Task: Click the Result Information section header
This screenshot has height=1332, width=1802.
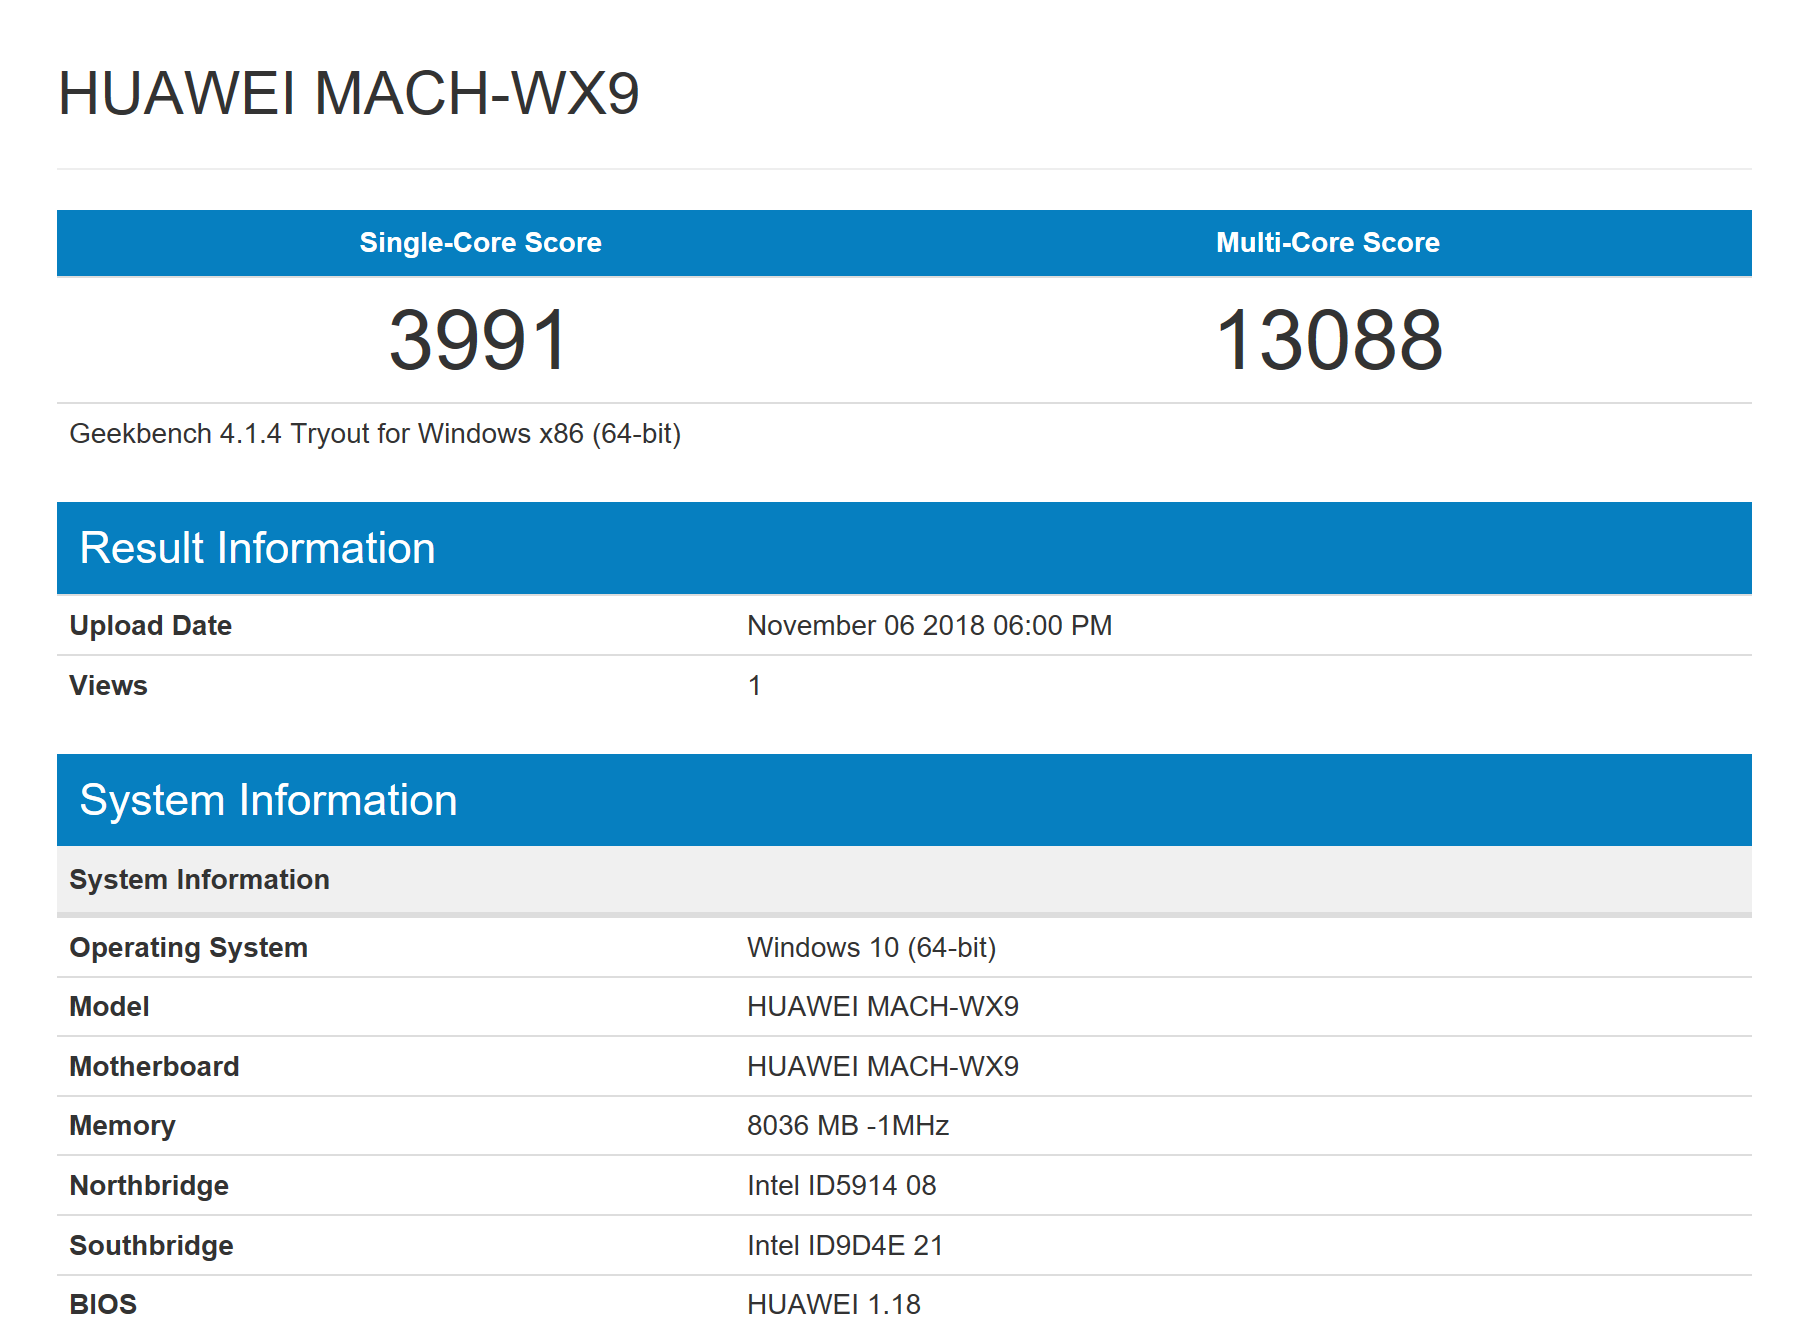Action: pyautogui.click(x=904, y=548)
